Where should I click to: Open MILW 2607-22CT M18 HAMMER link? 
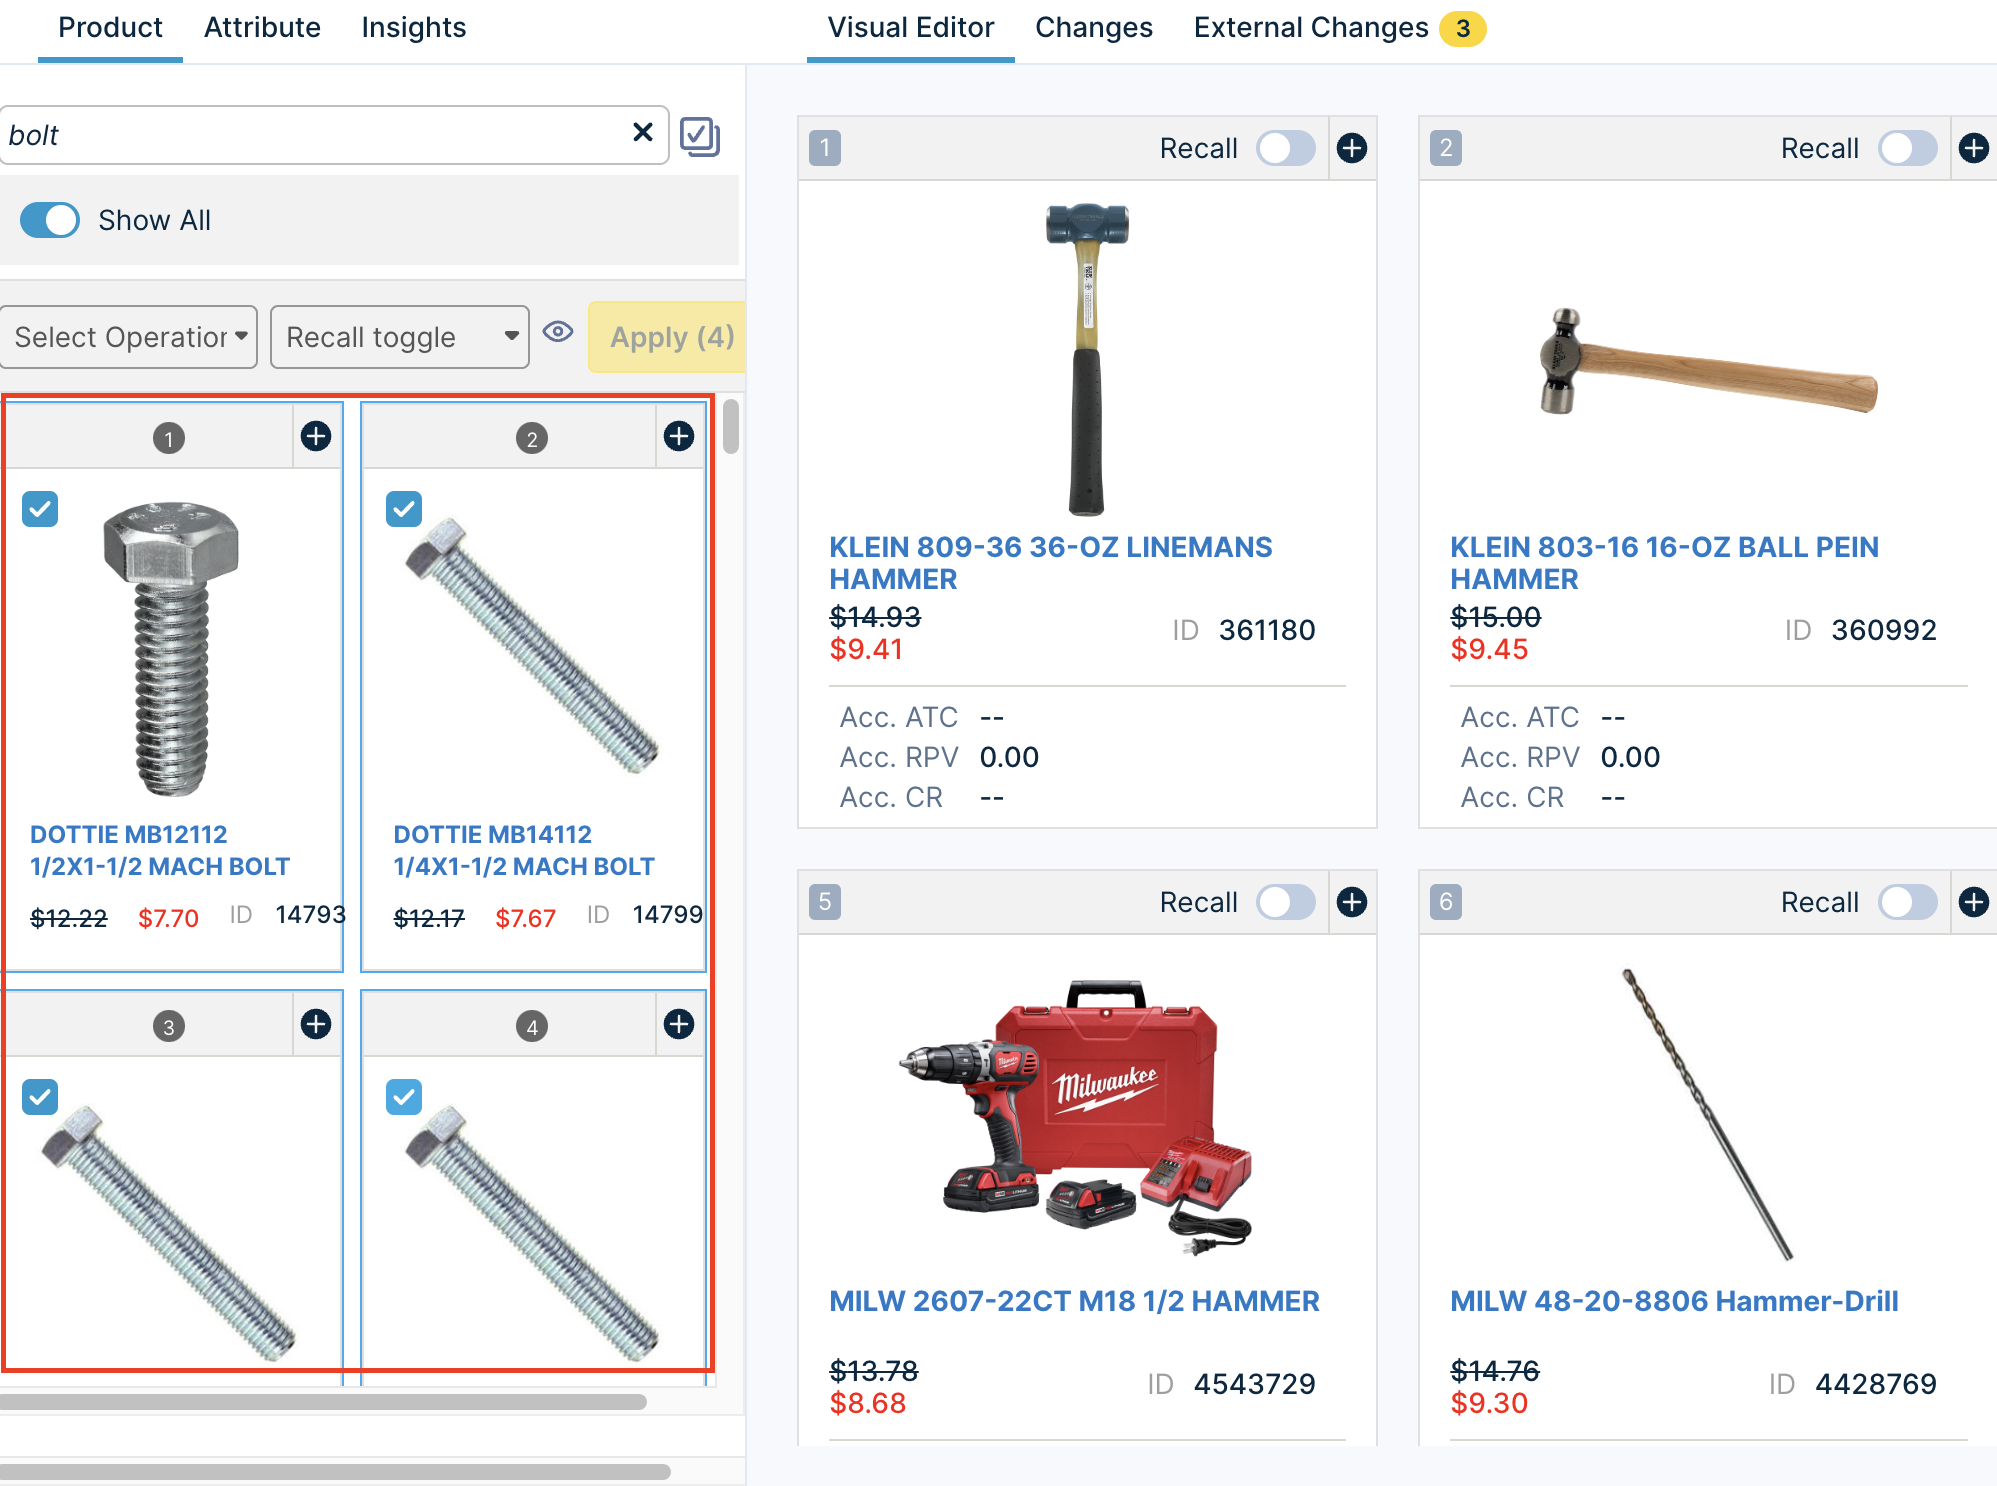pos(1074,1301)
